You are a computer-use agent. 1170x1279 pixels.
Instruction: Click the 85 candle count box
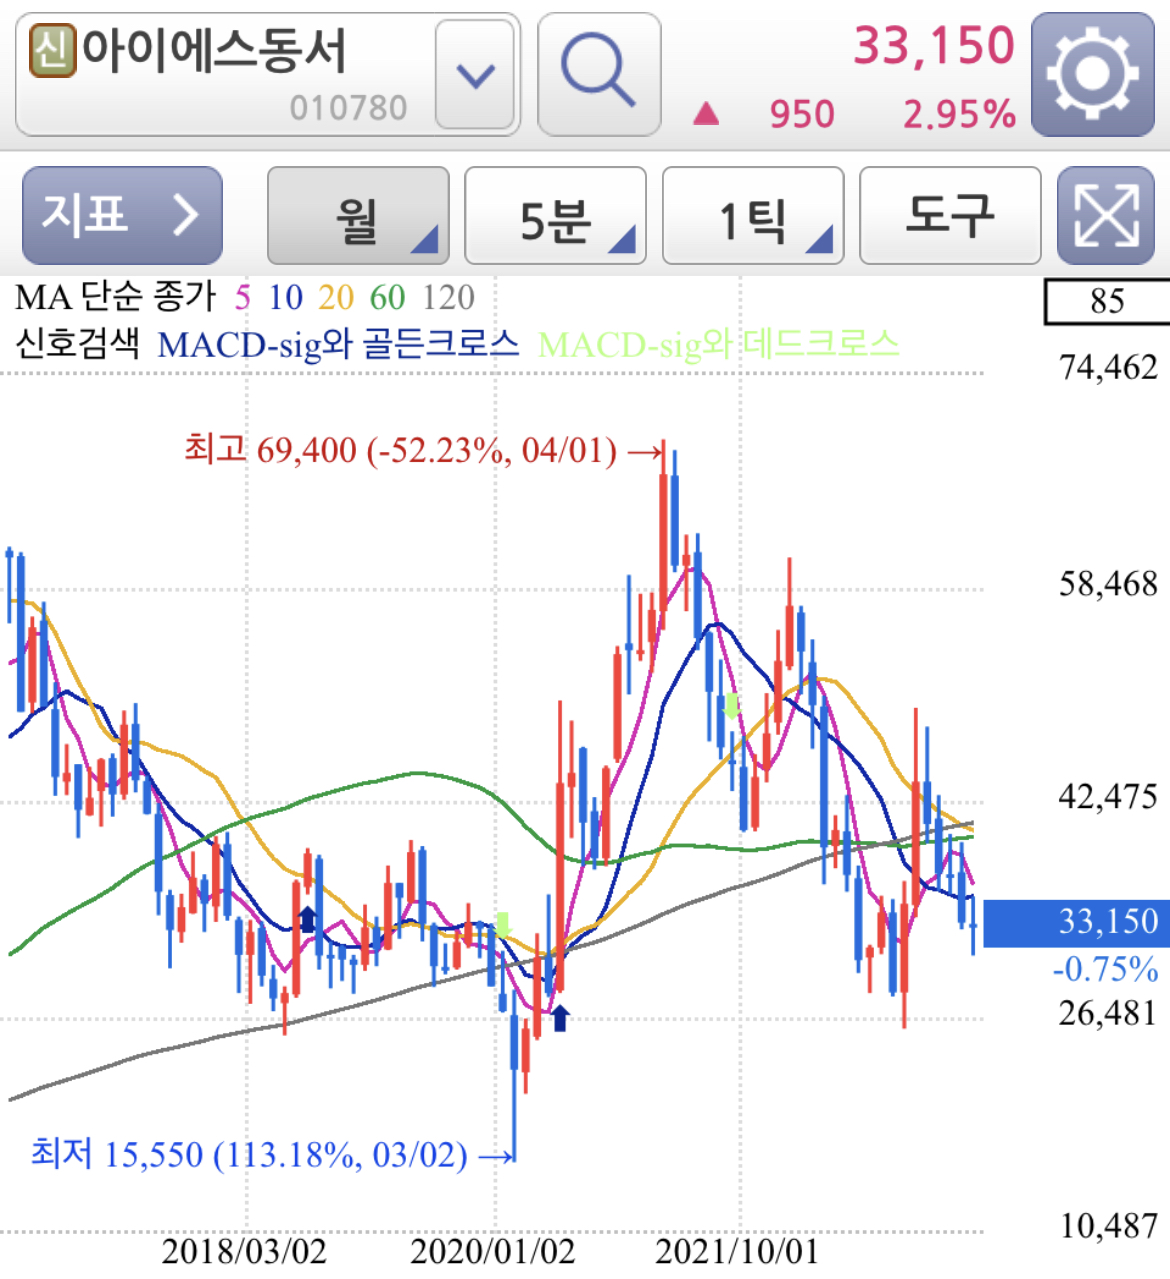(x=1107, y=301)
